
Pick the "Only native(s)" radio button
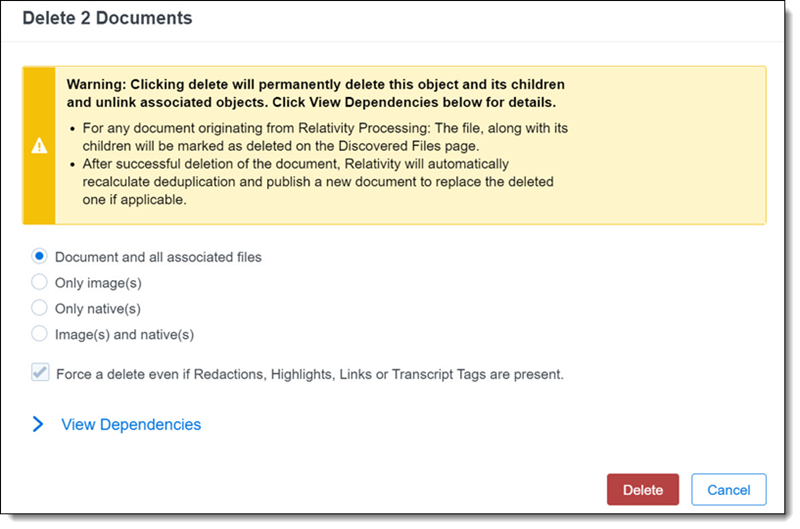[x=40, y=308]
